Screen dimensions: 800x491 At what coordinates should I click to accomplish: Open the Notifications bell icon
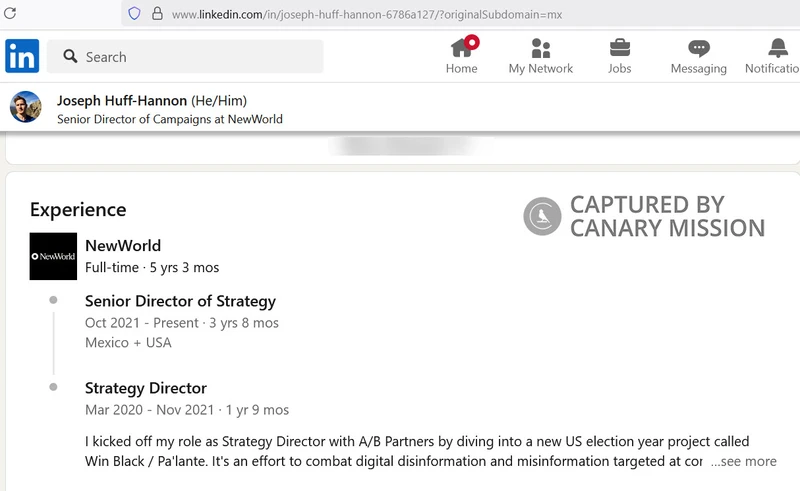coord(777,47)
